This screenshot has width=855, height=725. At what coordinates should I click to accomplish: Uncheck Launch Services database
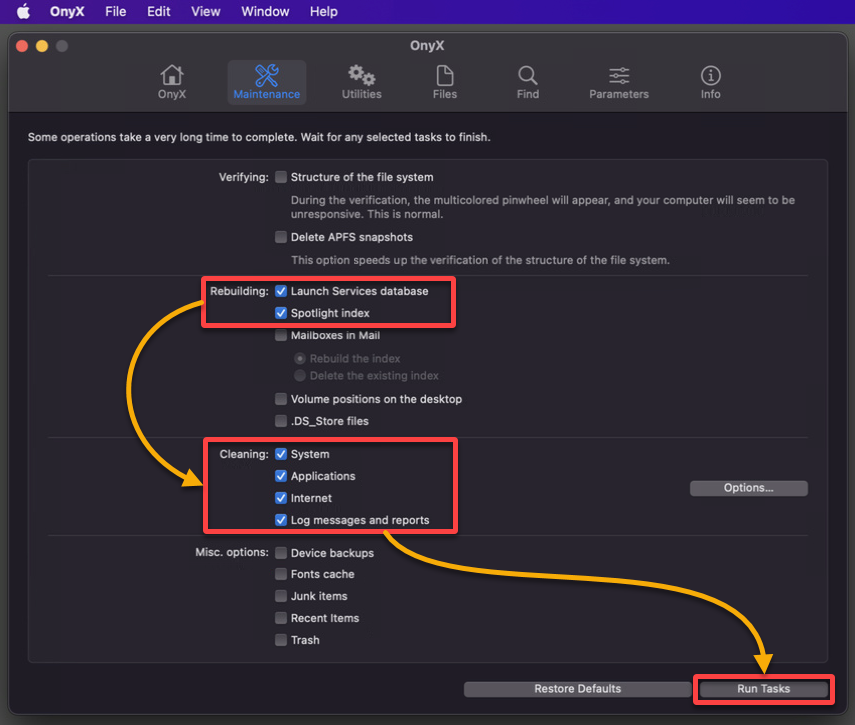coord(281,291)
